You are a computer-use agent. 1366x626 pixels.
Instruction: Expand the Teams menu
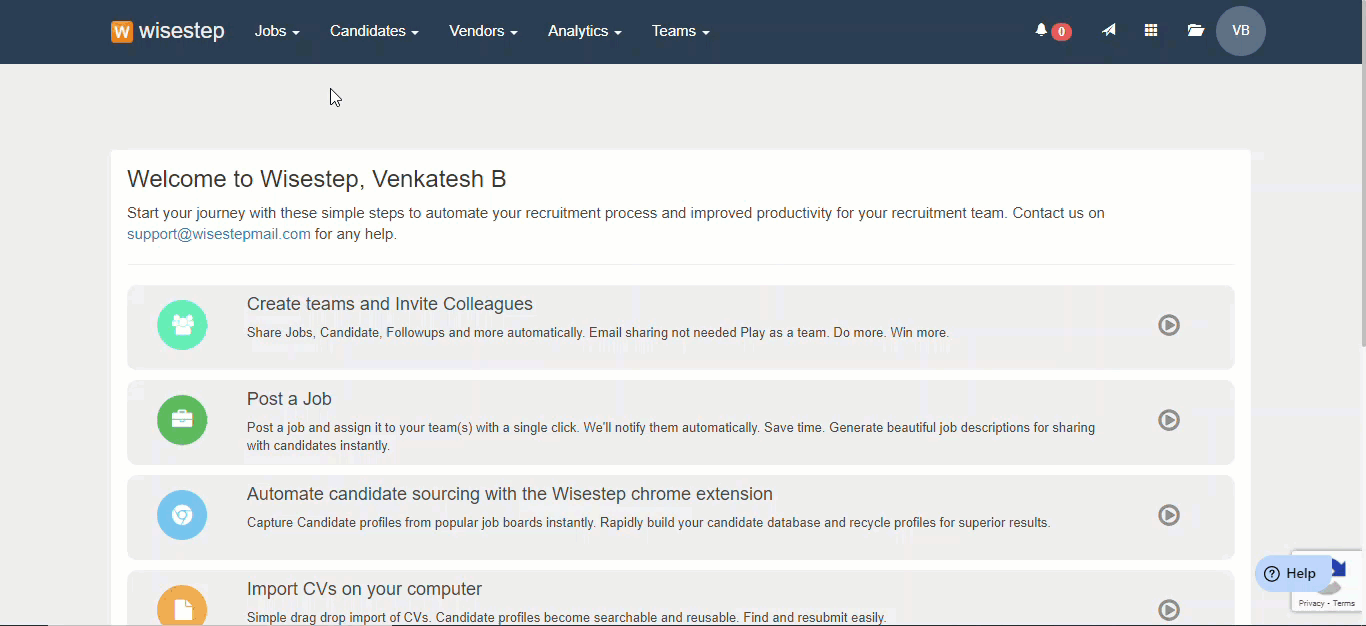[x=680, y=31]
